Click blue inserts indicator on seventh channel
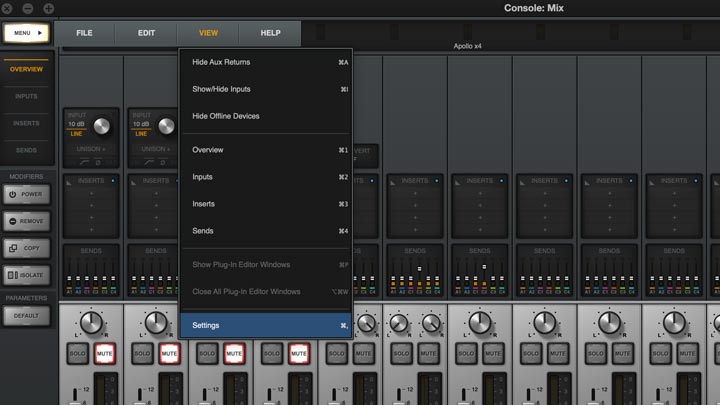The image size is (720, 405). (501, 181)
